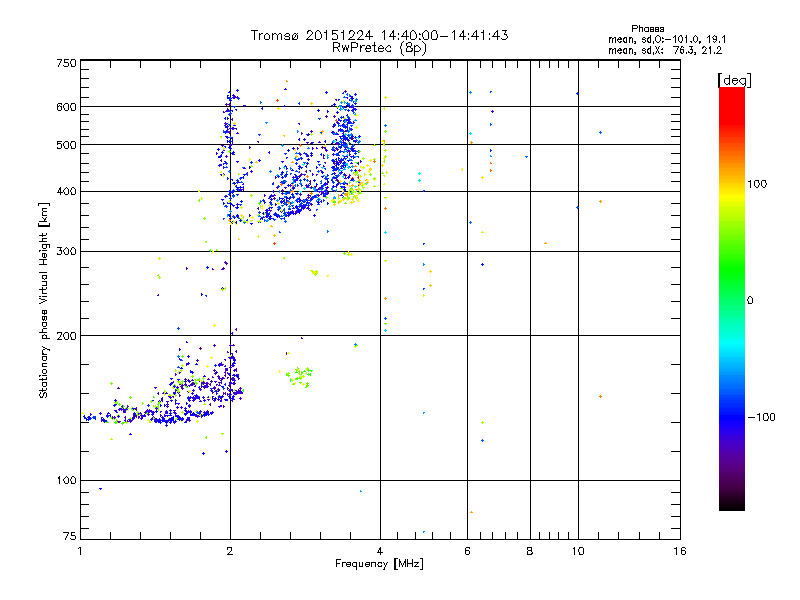Click the x-axis tick label '1'
Image resolution: width=800 pixels, height=600 pixels.
coord(80,551)
